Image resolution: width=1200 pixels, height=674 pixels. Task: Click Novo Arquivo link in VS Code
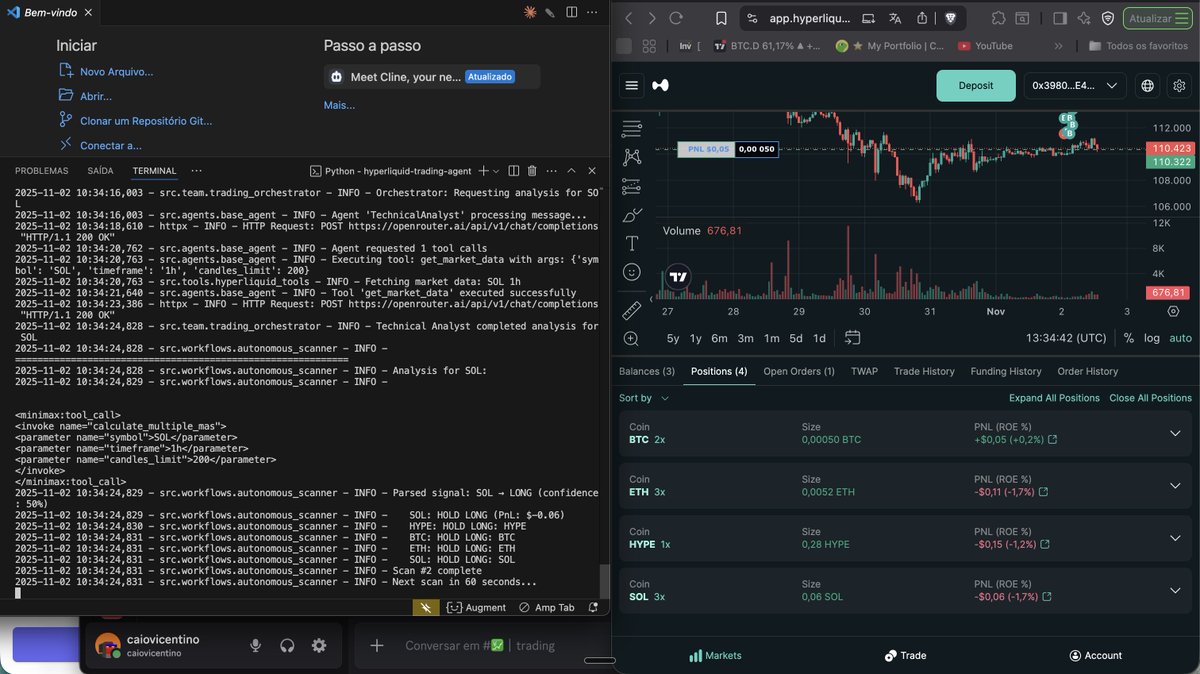point(117,72)
